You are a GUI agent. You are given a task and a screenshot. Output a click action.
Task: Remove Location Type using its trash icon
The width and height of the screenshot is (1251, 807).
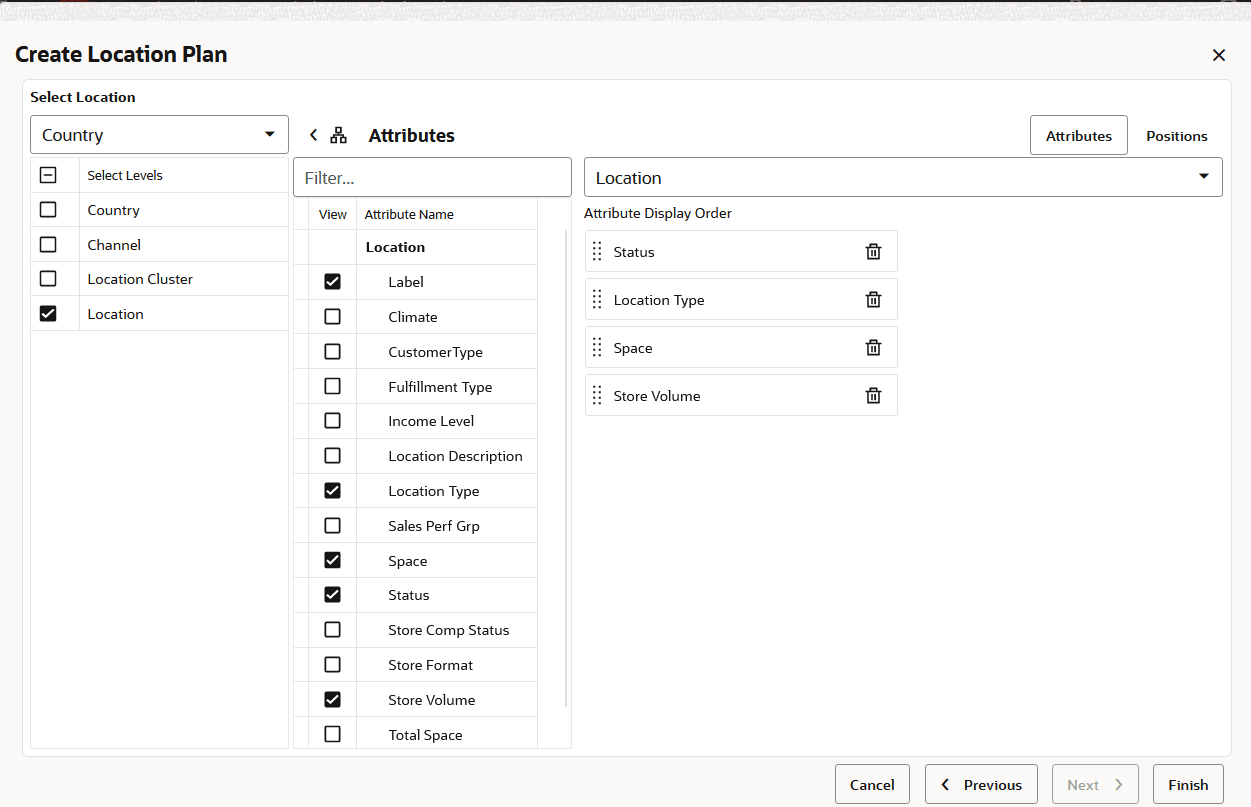pyautogui.click(x=873, y=299)
